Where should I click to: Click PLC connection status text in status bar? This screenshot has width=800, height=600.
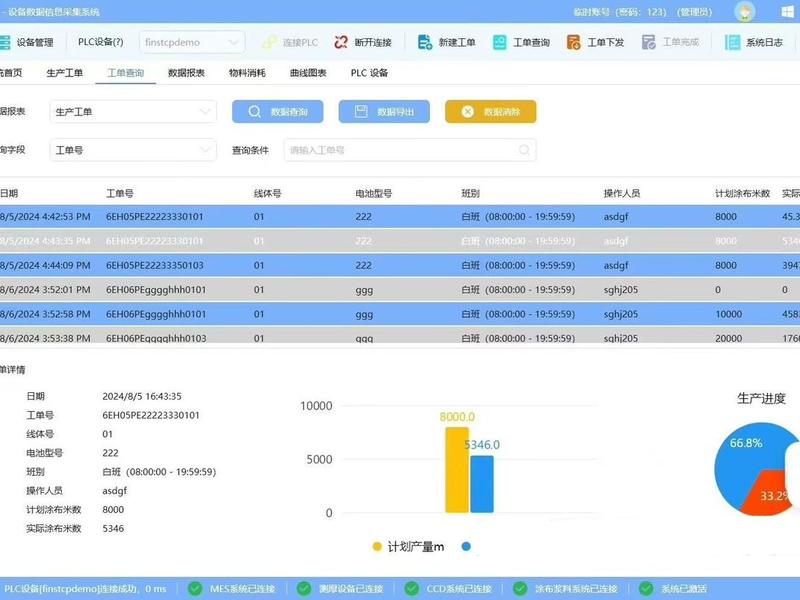(x=85, y=589)
